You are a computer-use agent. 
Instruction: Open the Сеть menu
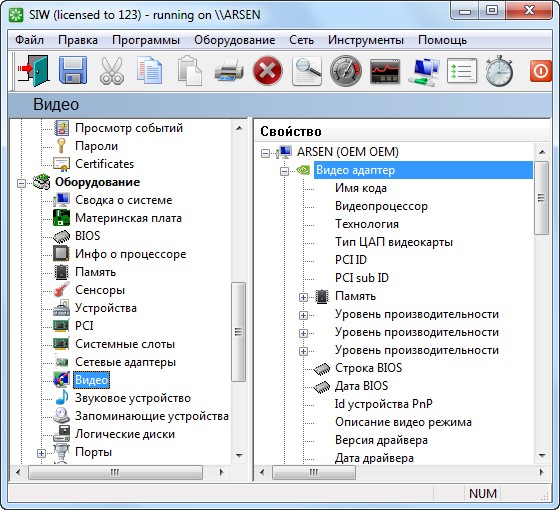301,40
